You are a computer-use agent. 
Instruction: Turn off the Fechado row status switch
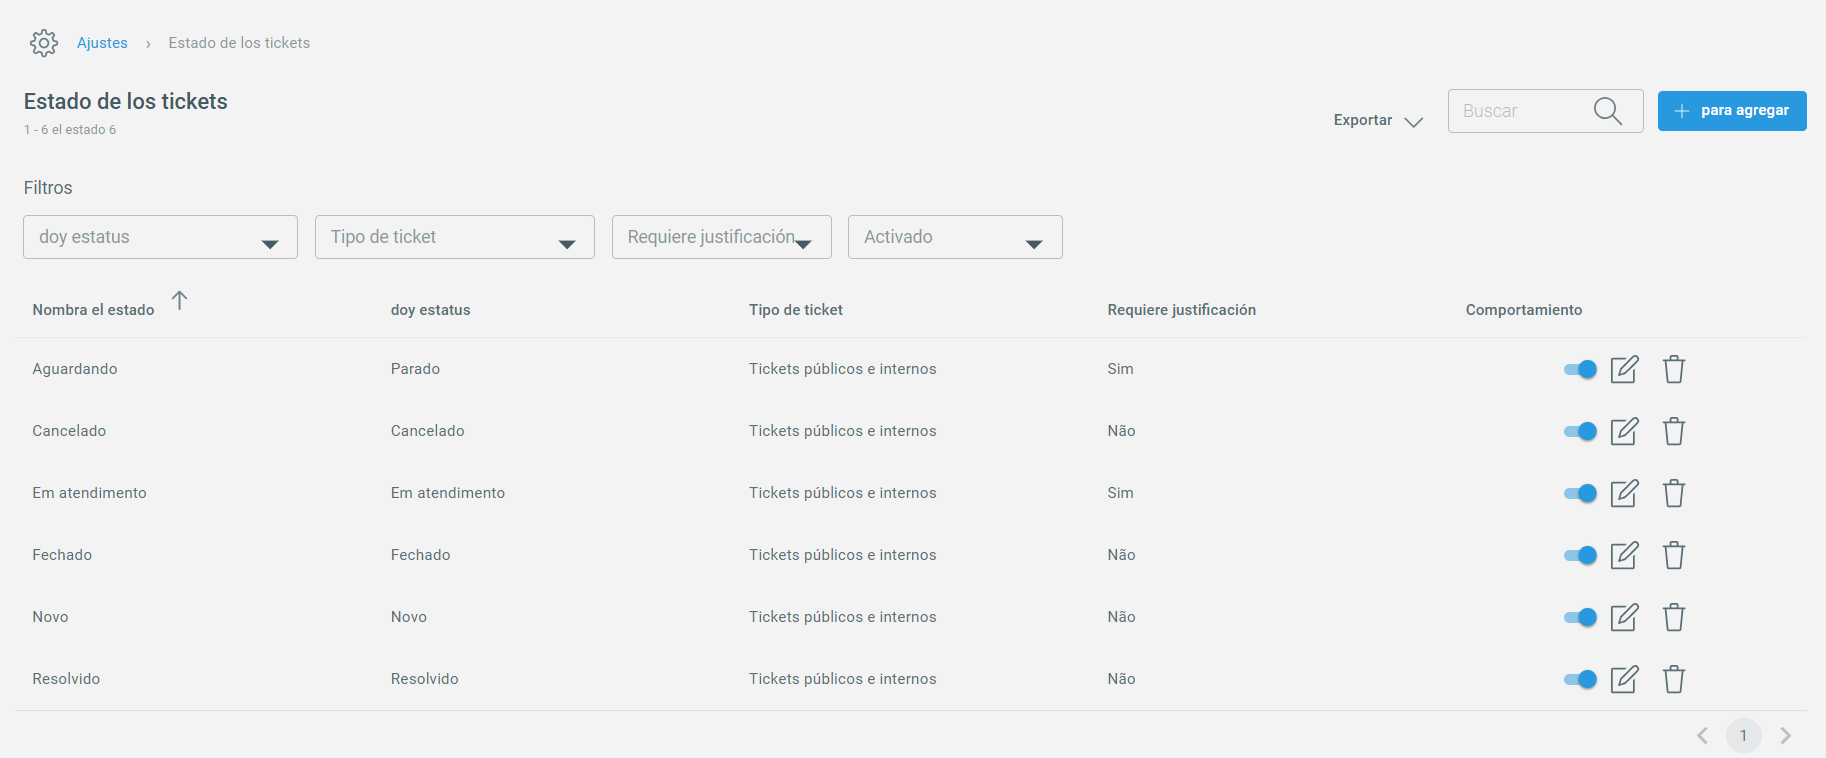coord(1580,556)
